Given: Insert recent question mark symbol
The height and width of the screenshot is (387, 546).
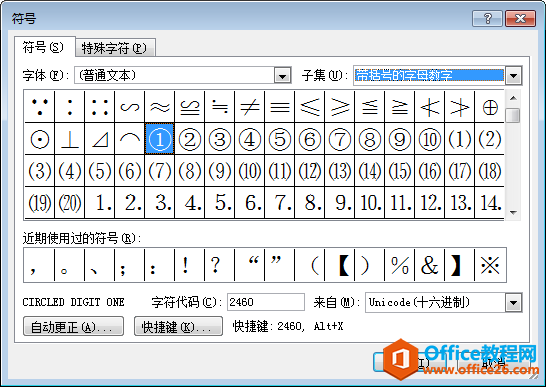Looking at the screenshot, I should 220,265.
